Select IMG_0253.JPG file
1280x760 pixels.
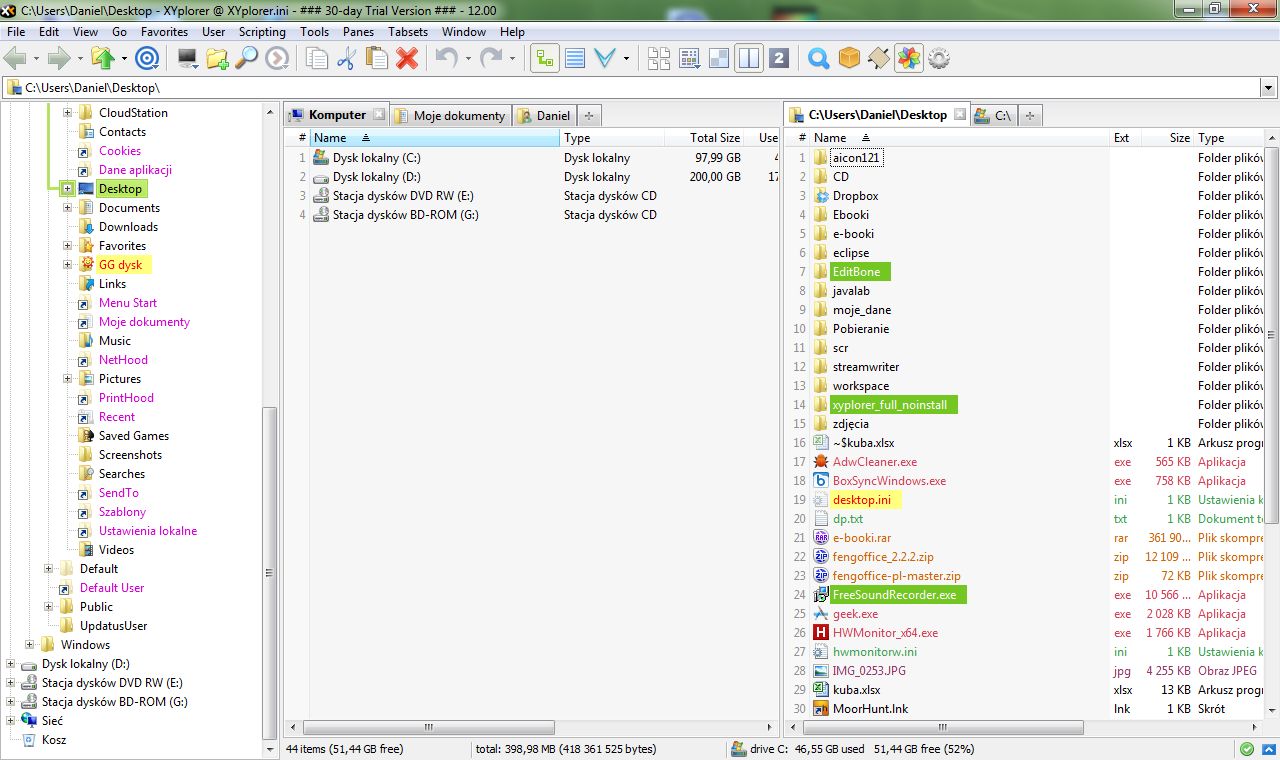[869, 671]
